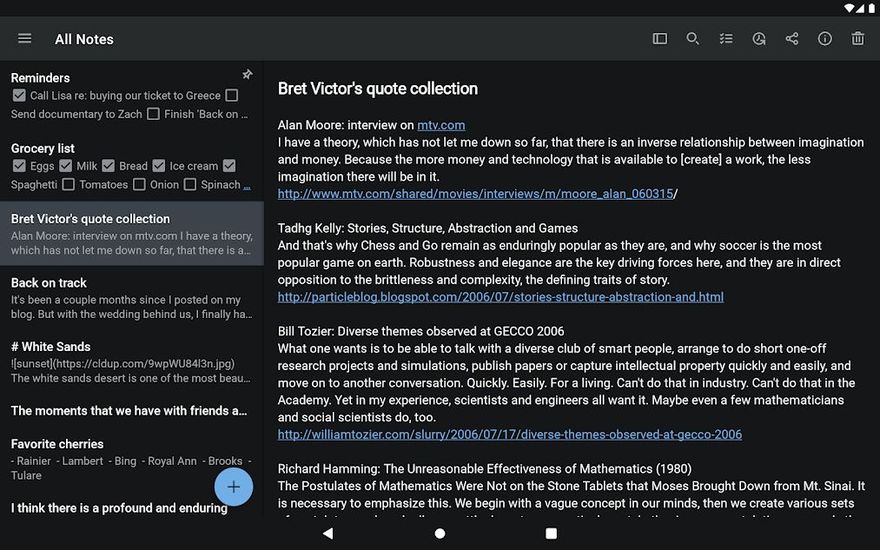Open the Favorite cherries note
Screen dimensions: 880x550
pos(132,459)
